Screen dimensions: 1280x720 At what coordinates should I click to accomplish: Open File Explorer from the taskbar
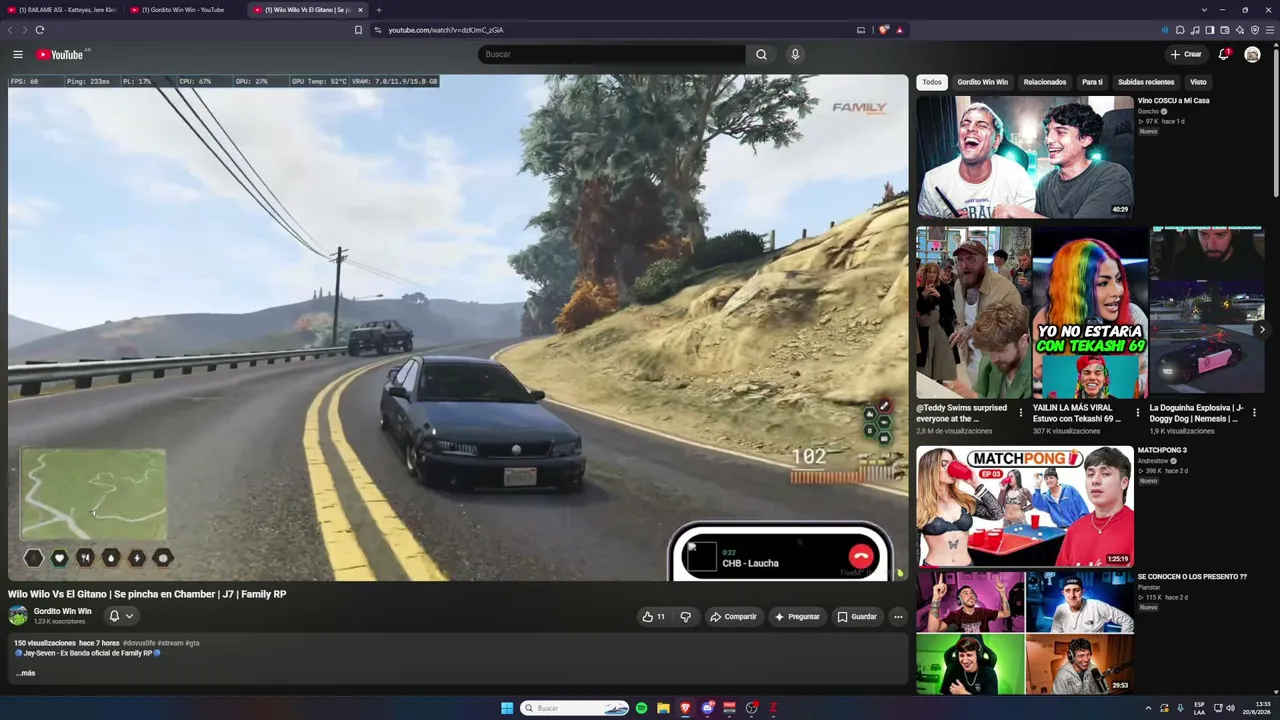[x=663, y=708]
